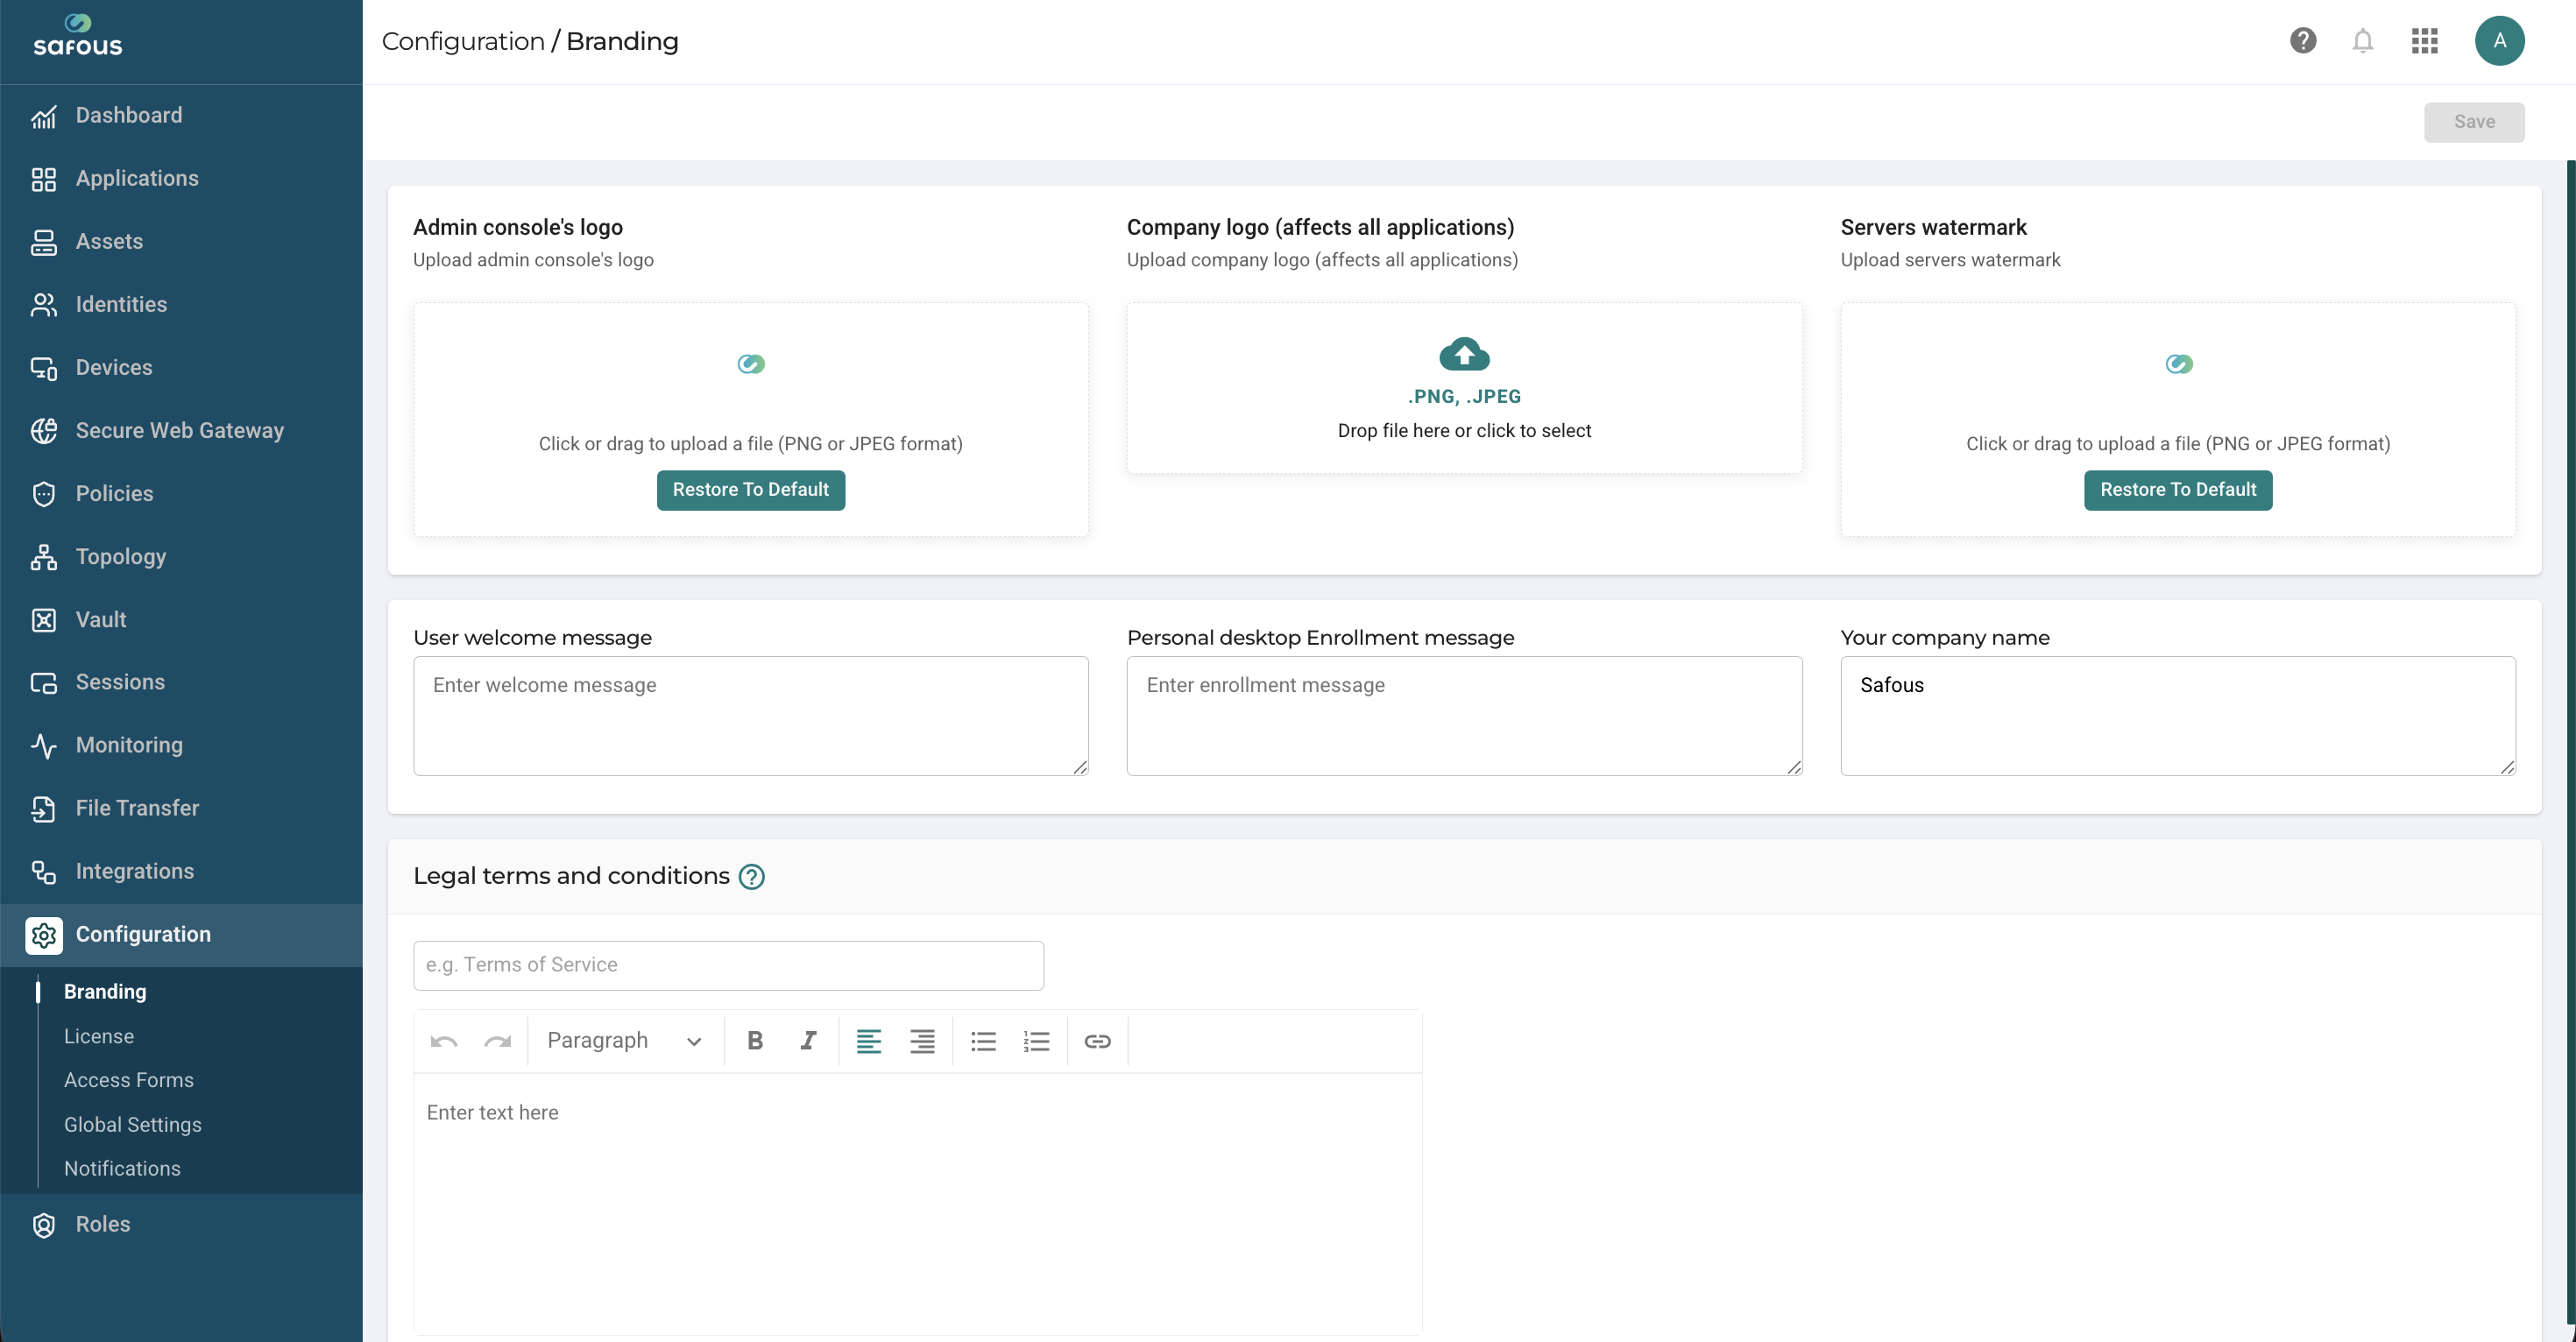The width and height of the screenshot is (2576, 1342).
Task: Restore admin console logo to default
Action: 750,490
